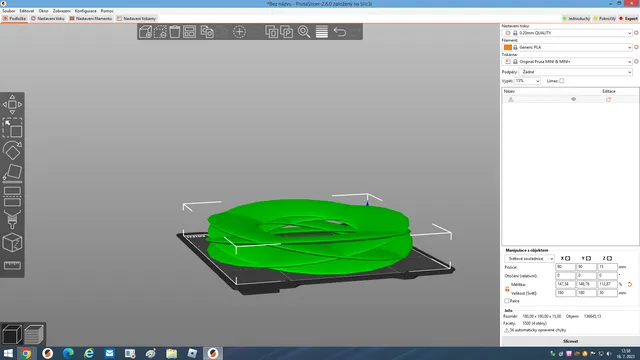The height and width of the screenshot is (360, 640).
Task: Open the Podpěry supports dropdown
Action: point(576,72)
